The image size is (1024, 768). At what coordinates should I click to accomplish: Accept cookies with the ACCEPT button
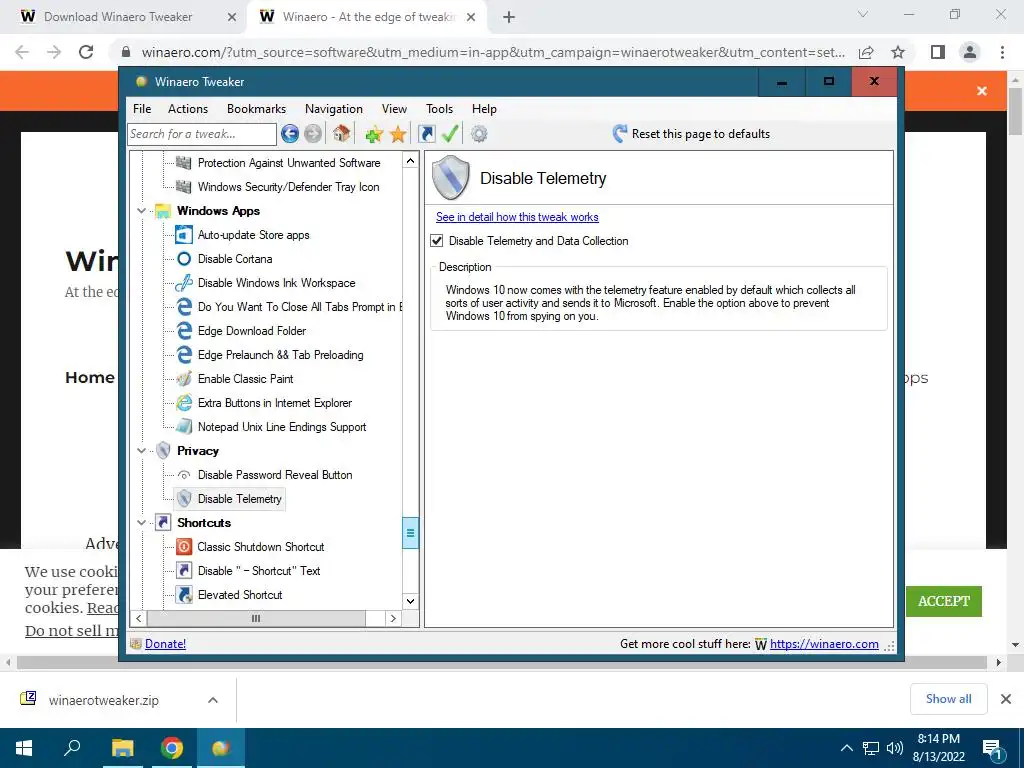(944, 601)
